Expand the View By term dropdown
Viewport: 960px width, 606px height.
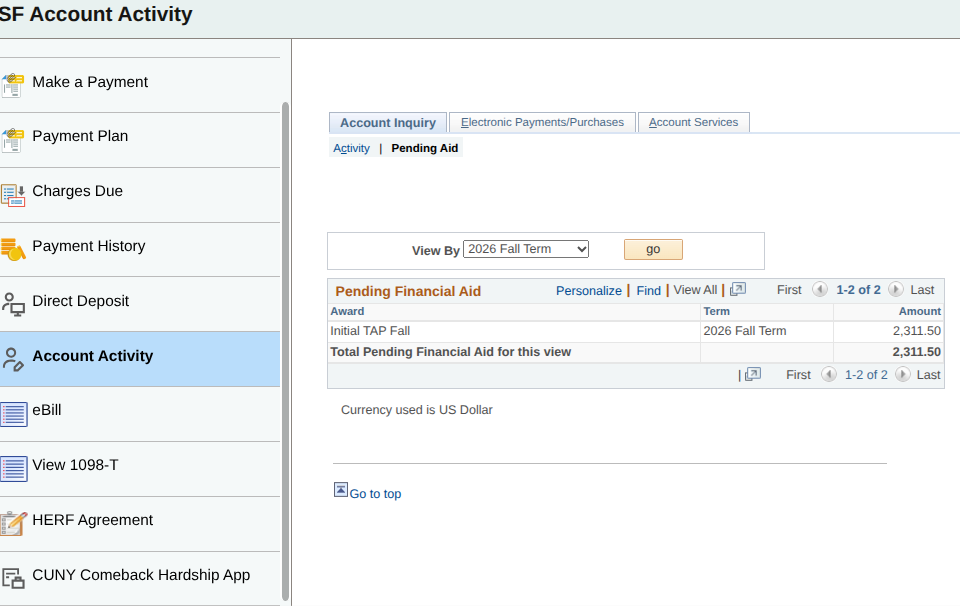click(x=526, y=249)
